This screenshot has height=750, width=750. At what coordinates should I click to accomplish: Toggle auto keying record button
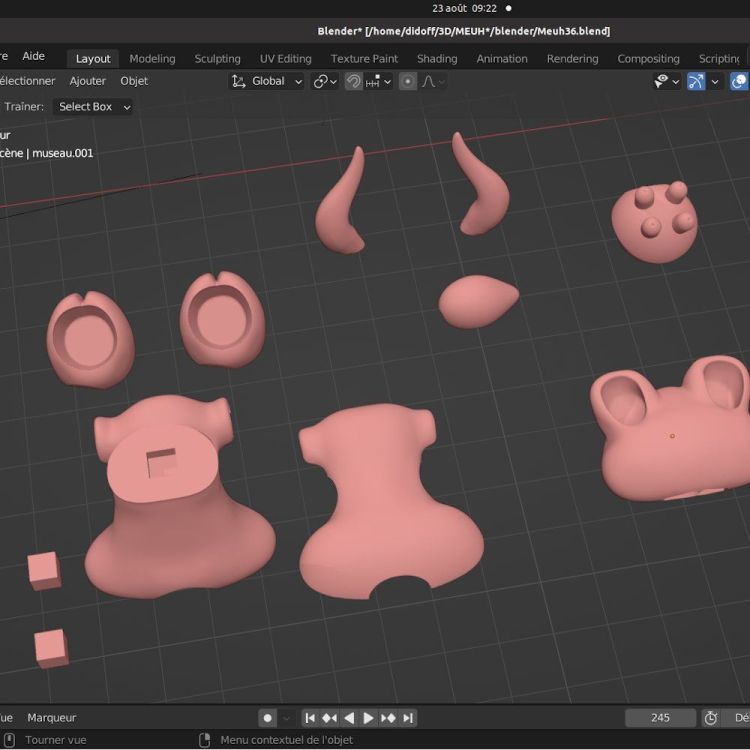(267, 718)
